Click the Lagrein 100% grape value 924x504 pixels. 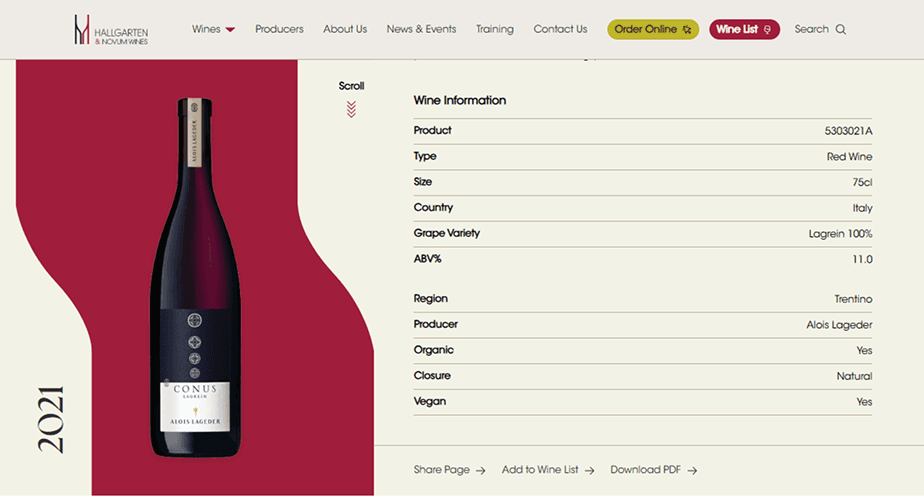[x=840, y=234]
